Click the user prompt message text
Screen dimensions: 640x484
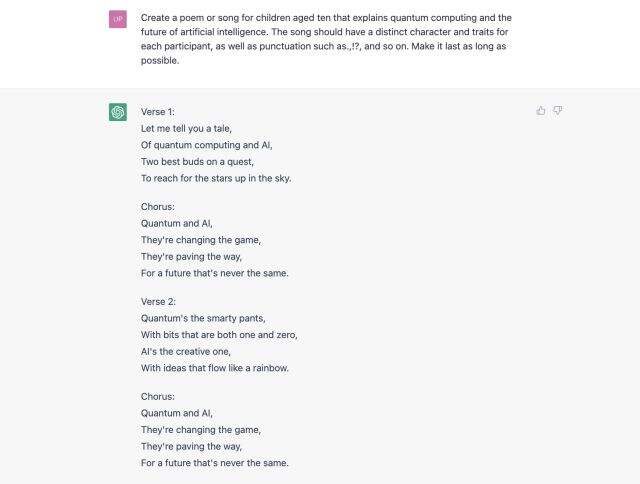(x=326, y=39)
